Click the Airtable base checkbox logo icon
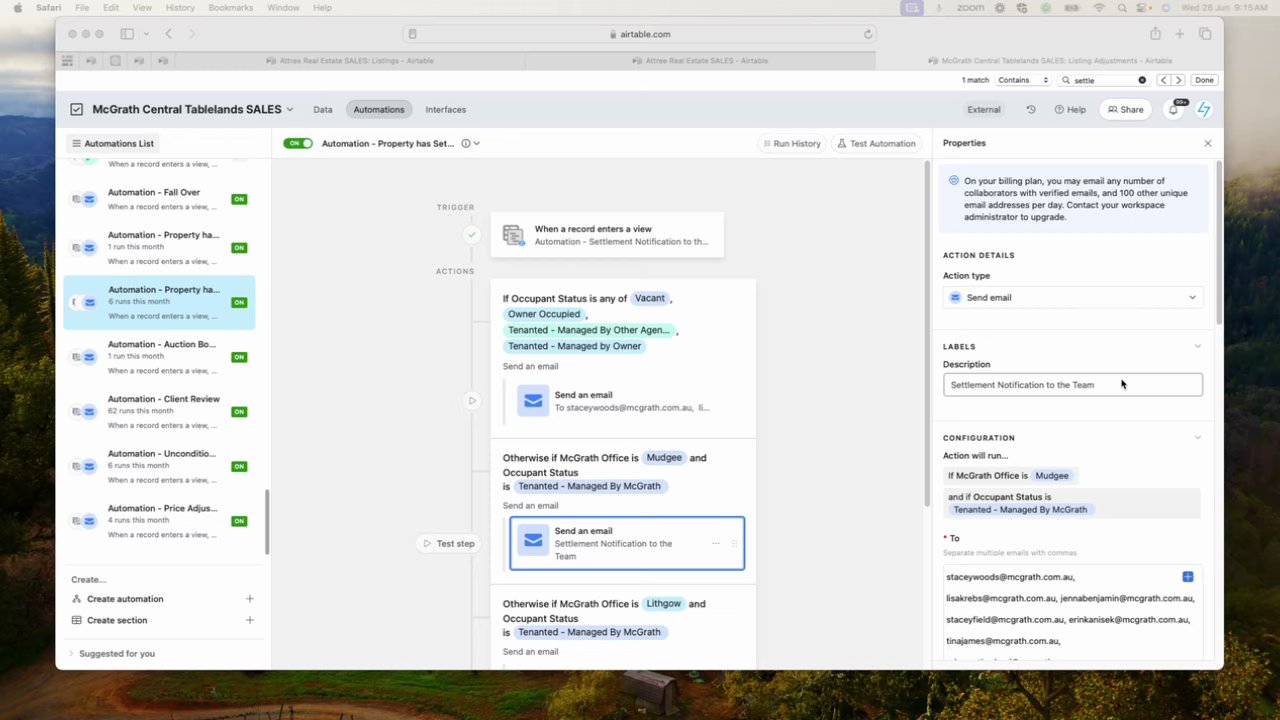This screenshot has height=720, width=1280. click(x=77, y=110)
